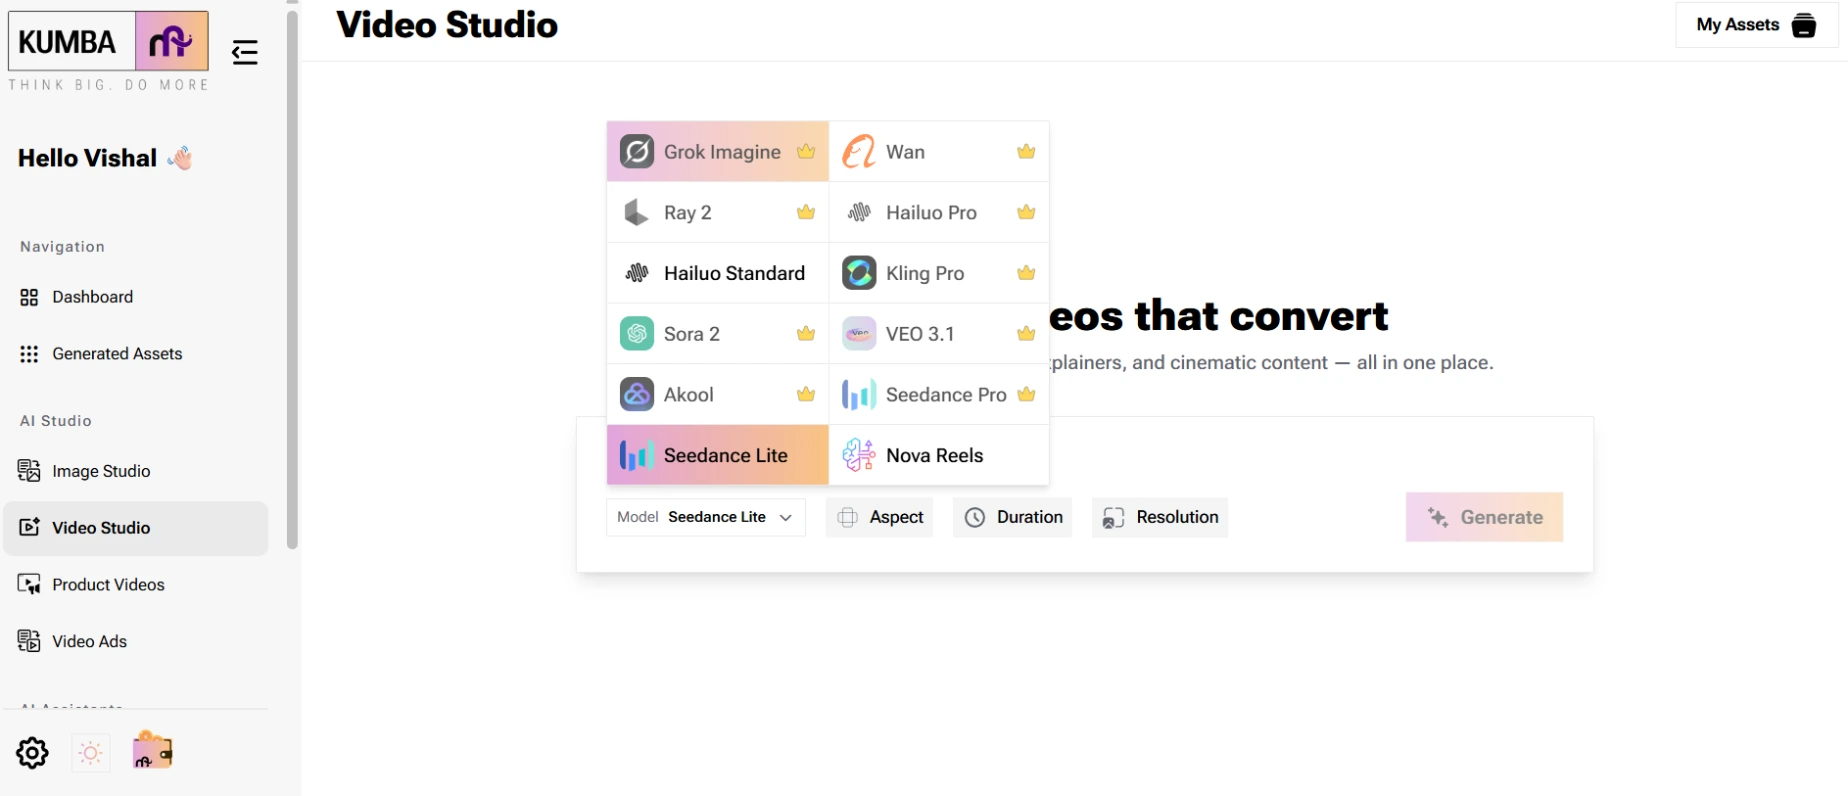Choose the VEO 3.1 model

point(939,334)
